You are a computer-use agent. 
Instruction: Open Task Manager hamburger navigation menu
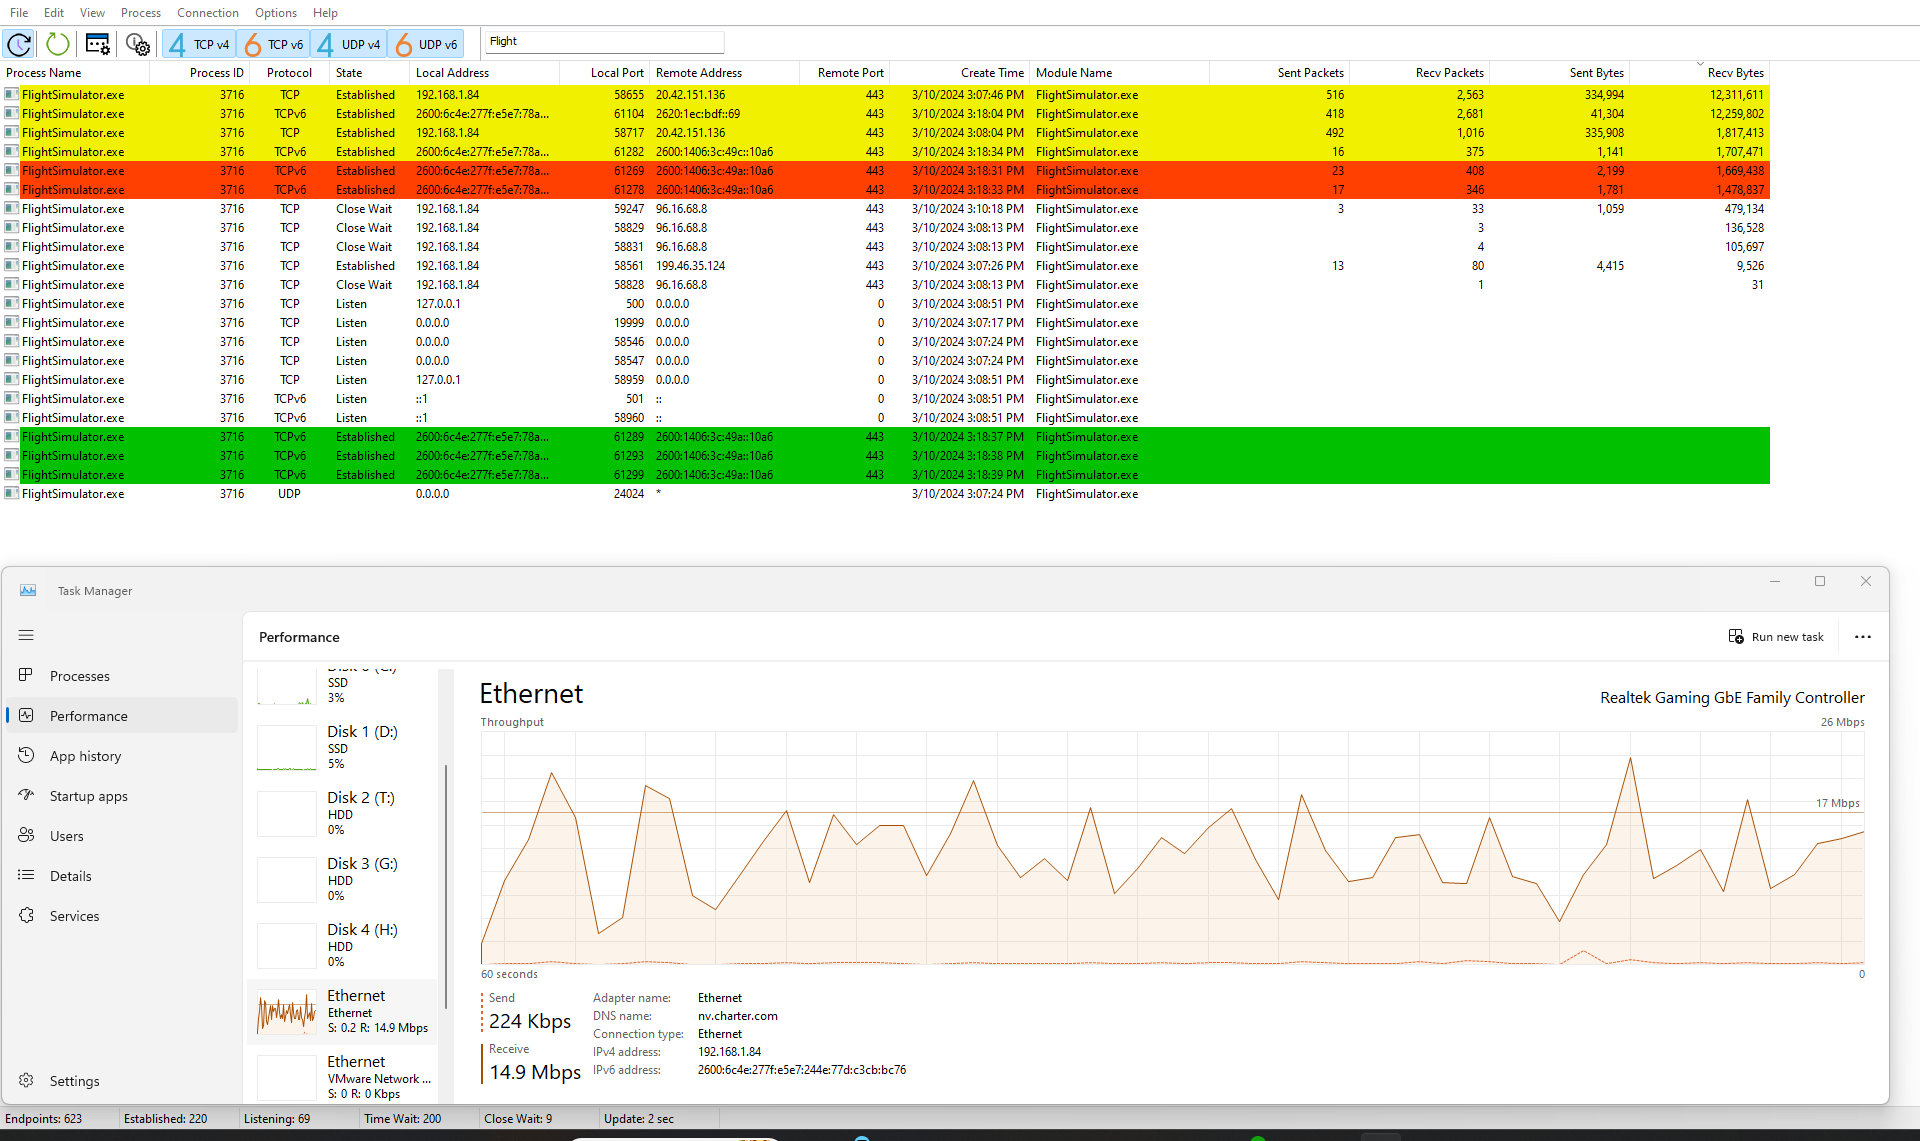[26, 635]
